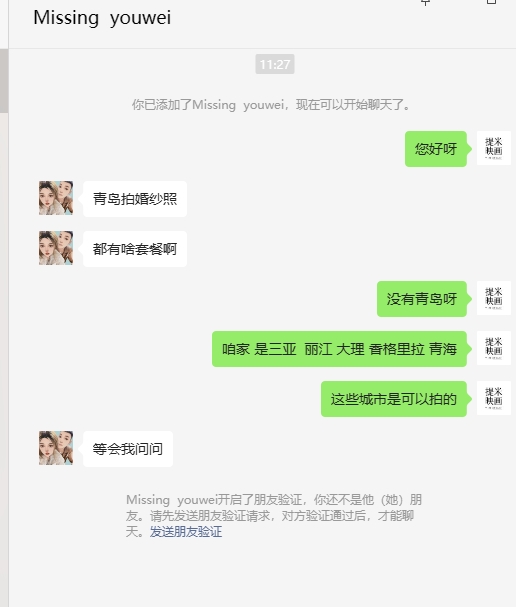Open contact avatar beside 等会我问问
This screenshot has width=516, height=607.
point(56,448)
